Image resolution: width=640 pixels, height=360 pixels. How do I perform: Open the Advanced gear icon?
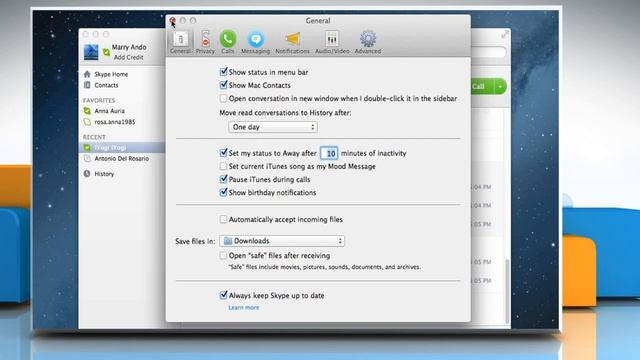pyautogui.click(x=368, y=39)
